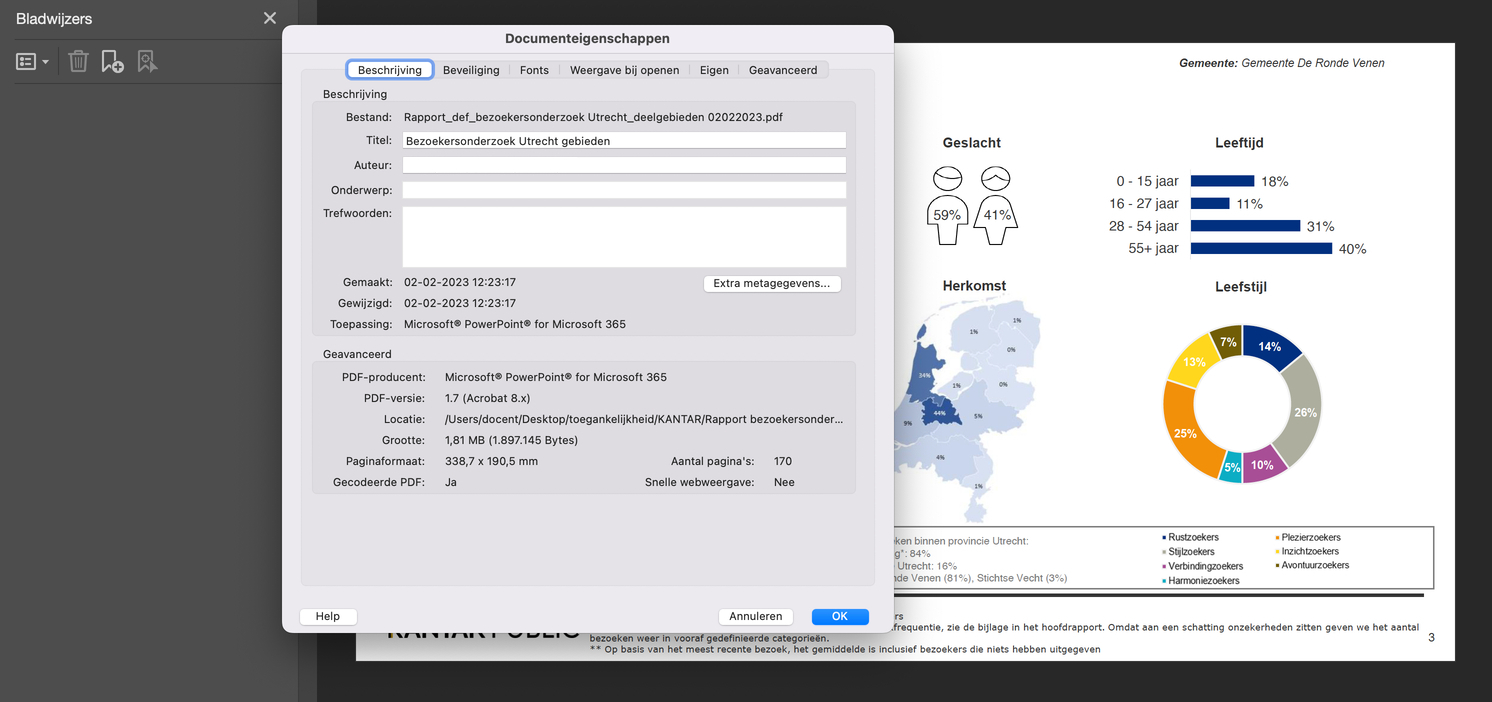Focus the Auteur text field
1492x702 pixels.
click(624, 165)
